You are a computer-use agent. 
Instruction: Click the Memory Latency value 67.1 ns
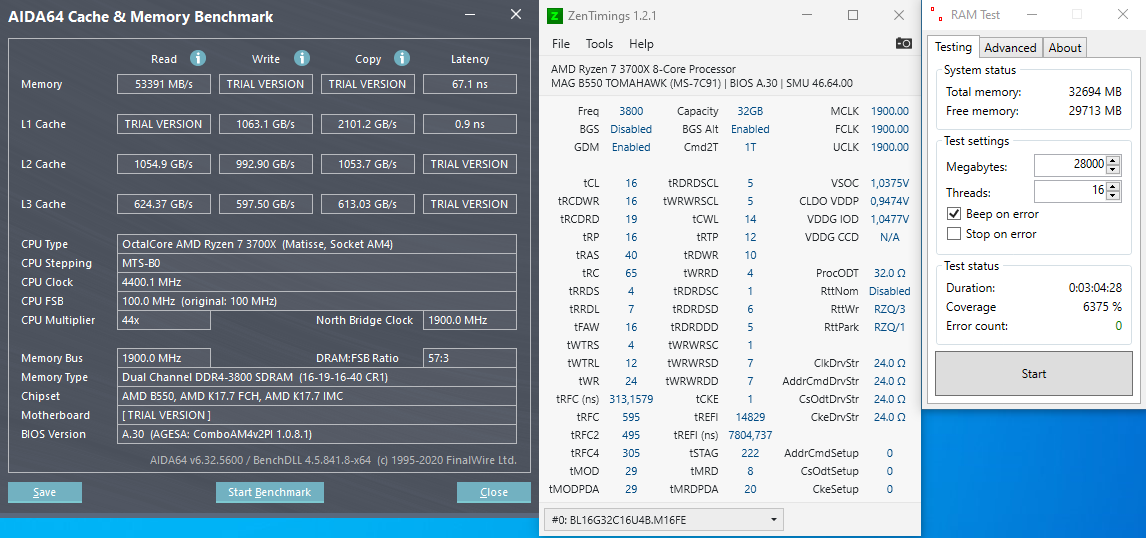469,84
